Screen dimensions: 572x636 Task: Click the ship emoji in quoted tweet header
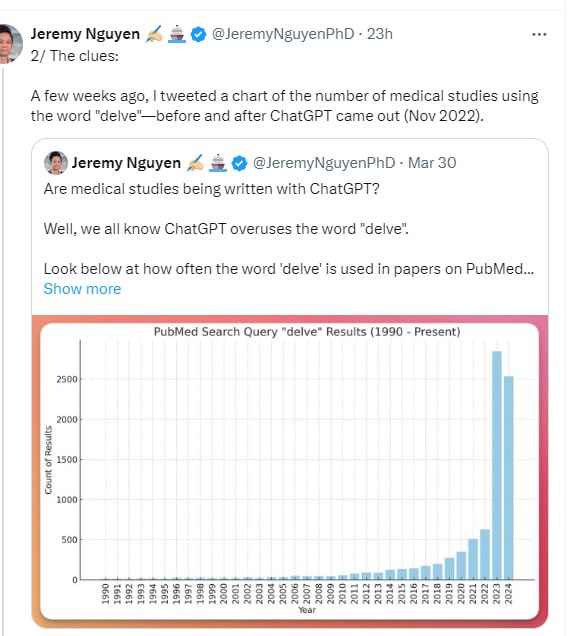[x=218, y=163]
